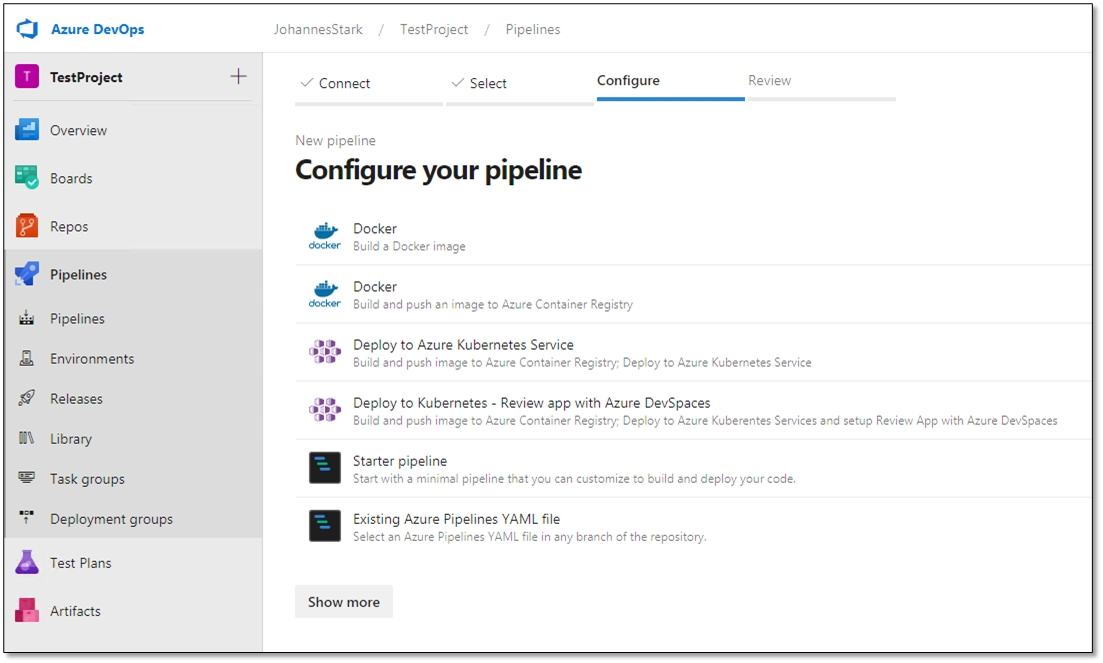
Task: Click the Deployment groups icon
Action: pyautogui.click(x=27, y=517)
